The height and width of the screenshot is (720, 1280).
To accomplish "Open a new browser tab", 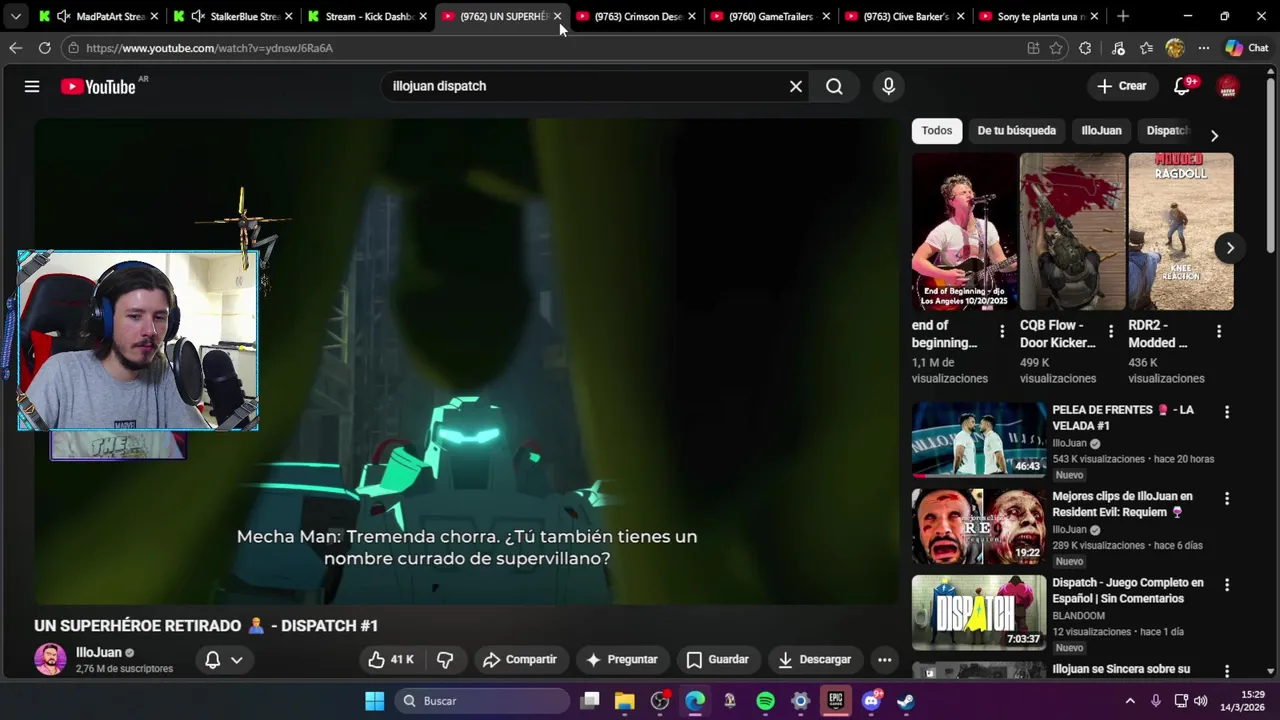I will [1123, 16].
